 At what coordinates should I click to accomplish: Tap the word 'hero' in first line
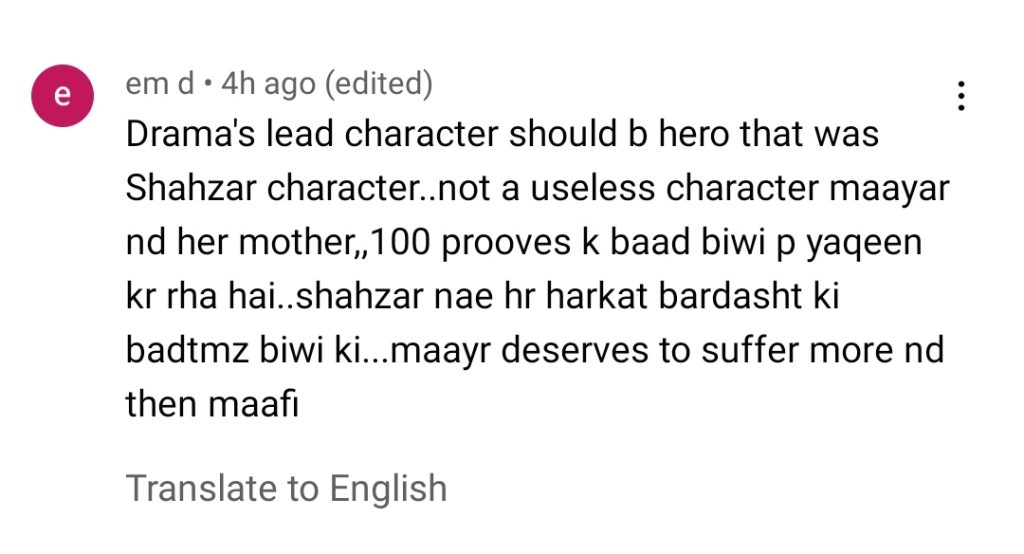694,133
